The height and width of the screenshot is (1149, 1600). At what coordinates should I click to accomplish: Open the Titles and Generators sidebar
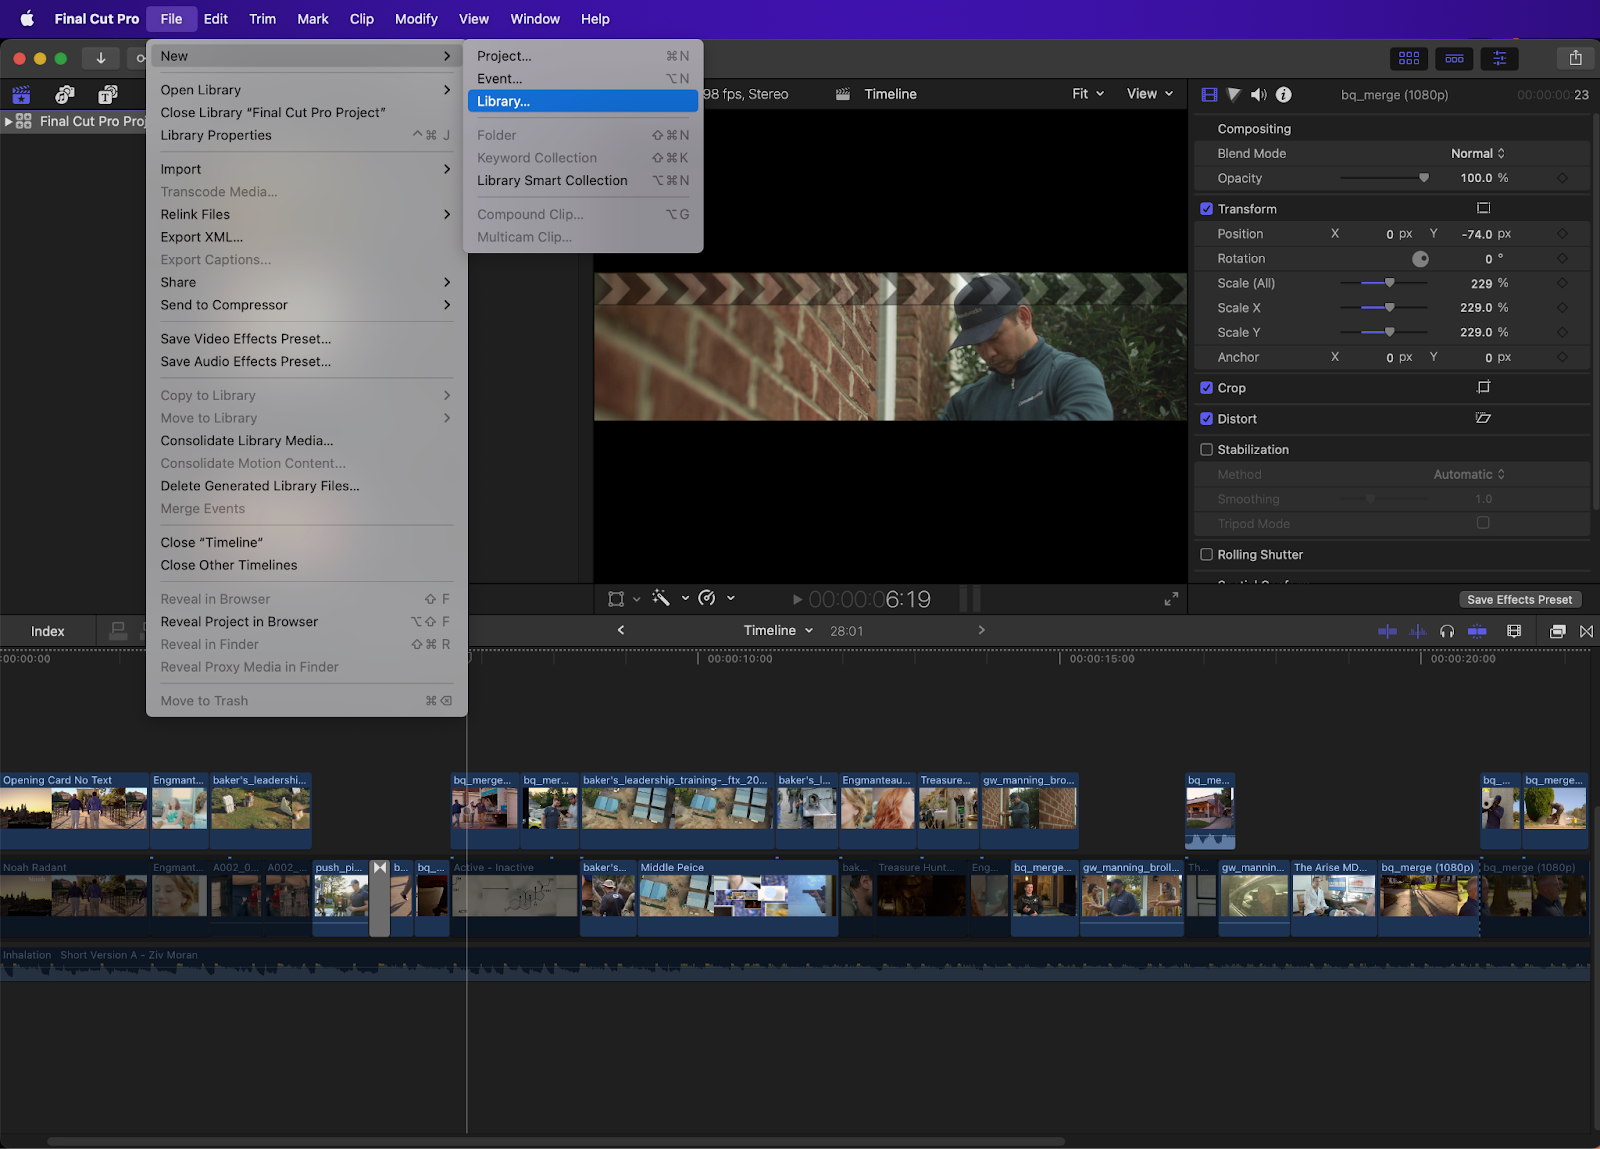pos(108,95)
